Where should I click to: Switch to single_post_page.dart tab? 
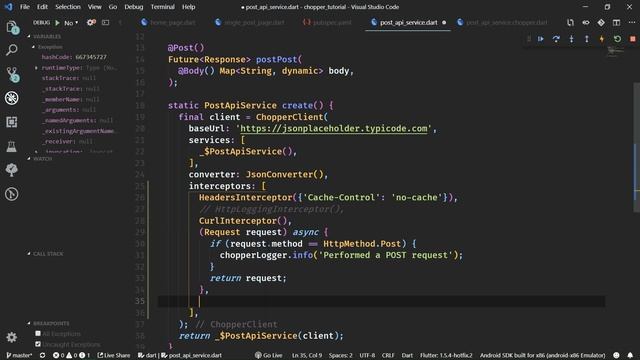[250, 23]
